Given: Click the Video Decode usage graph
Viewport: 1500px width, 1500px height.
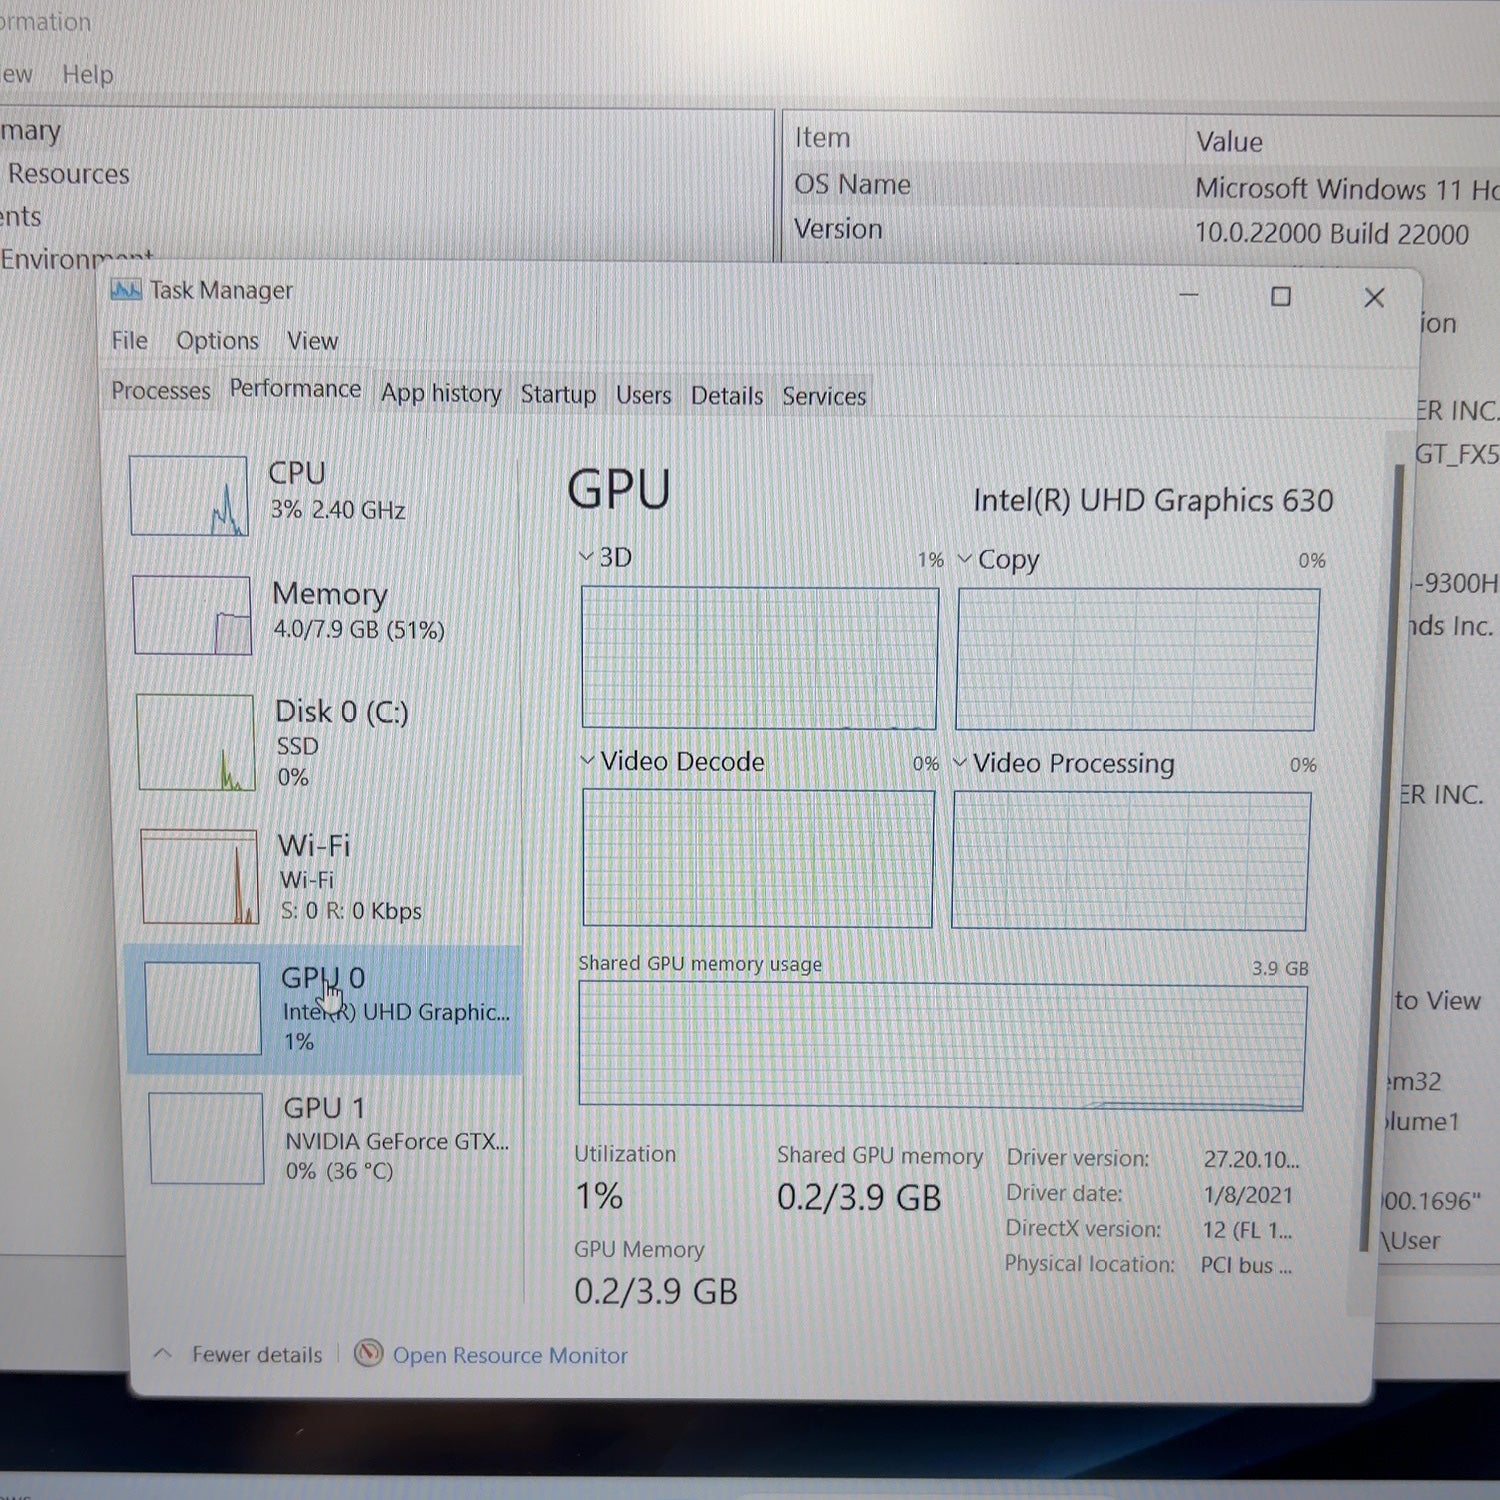Looking at the screenshot, I should [x=758, y=858].
